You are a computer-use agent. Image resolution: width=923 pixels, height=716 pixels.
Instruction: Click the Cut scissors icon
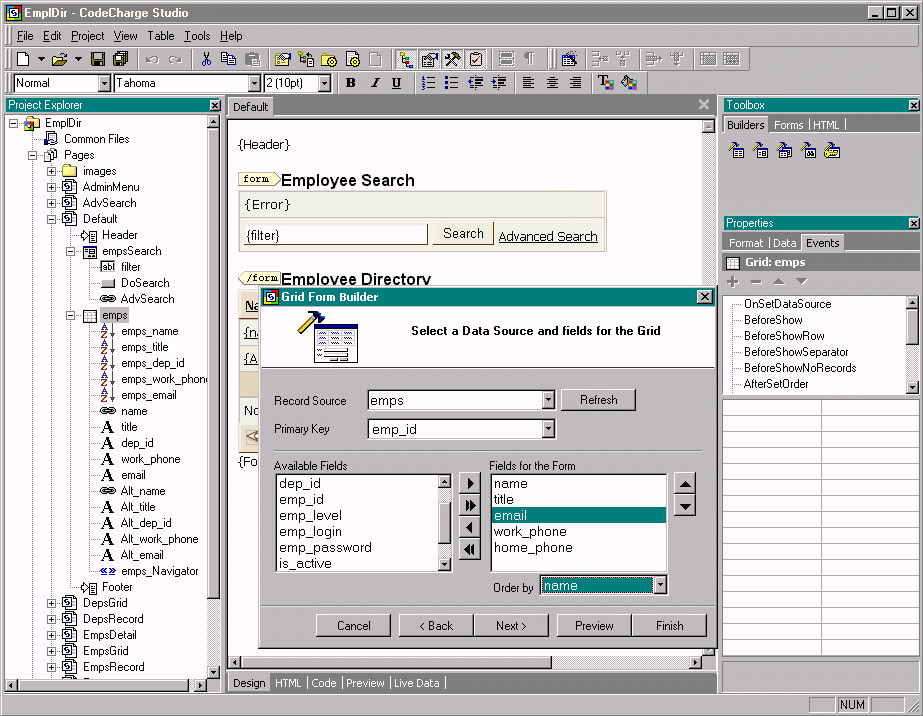click(206, 59)
